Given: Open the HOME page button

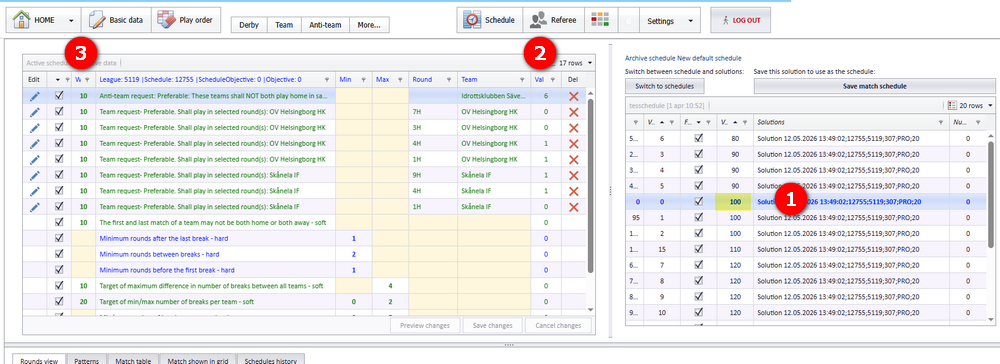Looking at the screenshot, I should [x=34, y=20].
